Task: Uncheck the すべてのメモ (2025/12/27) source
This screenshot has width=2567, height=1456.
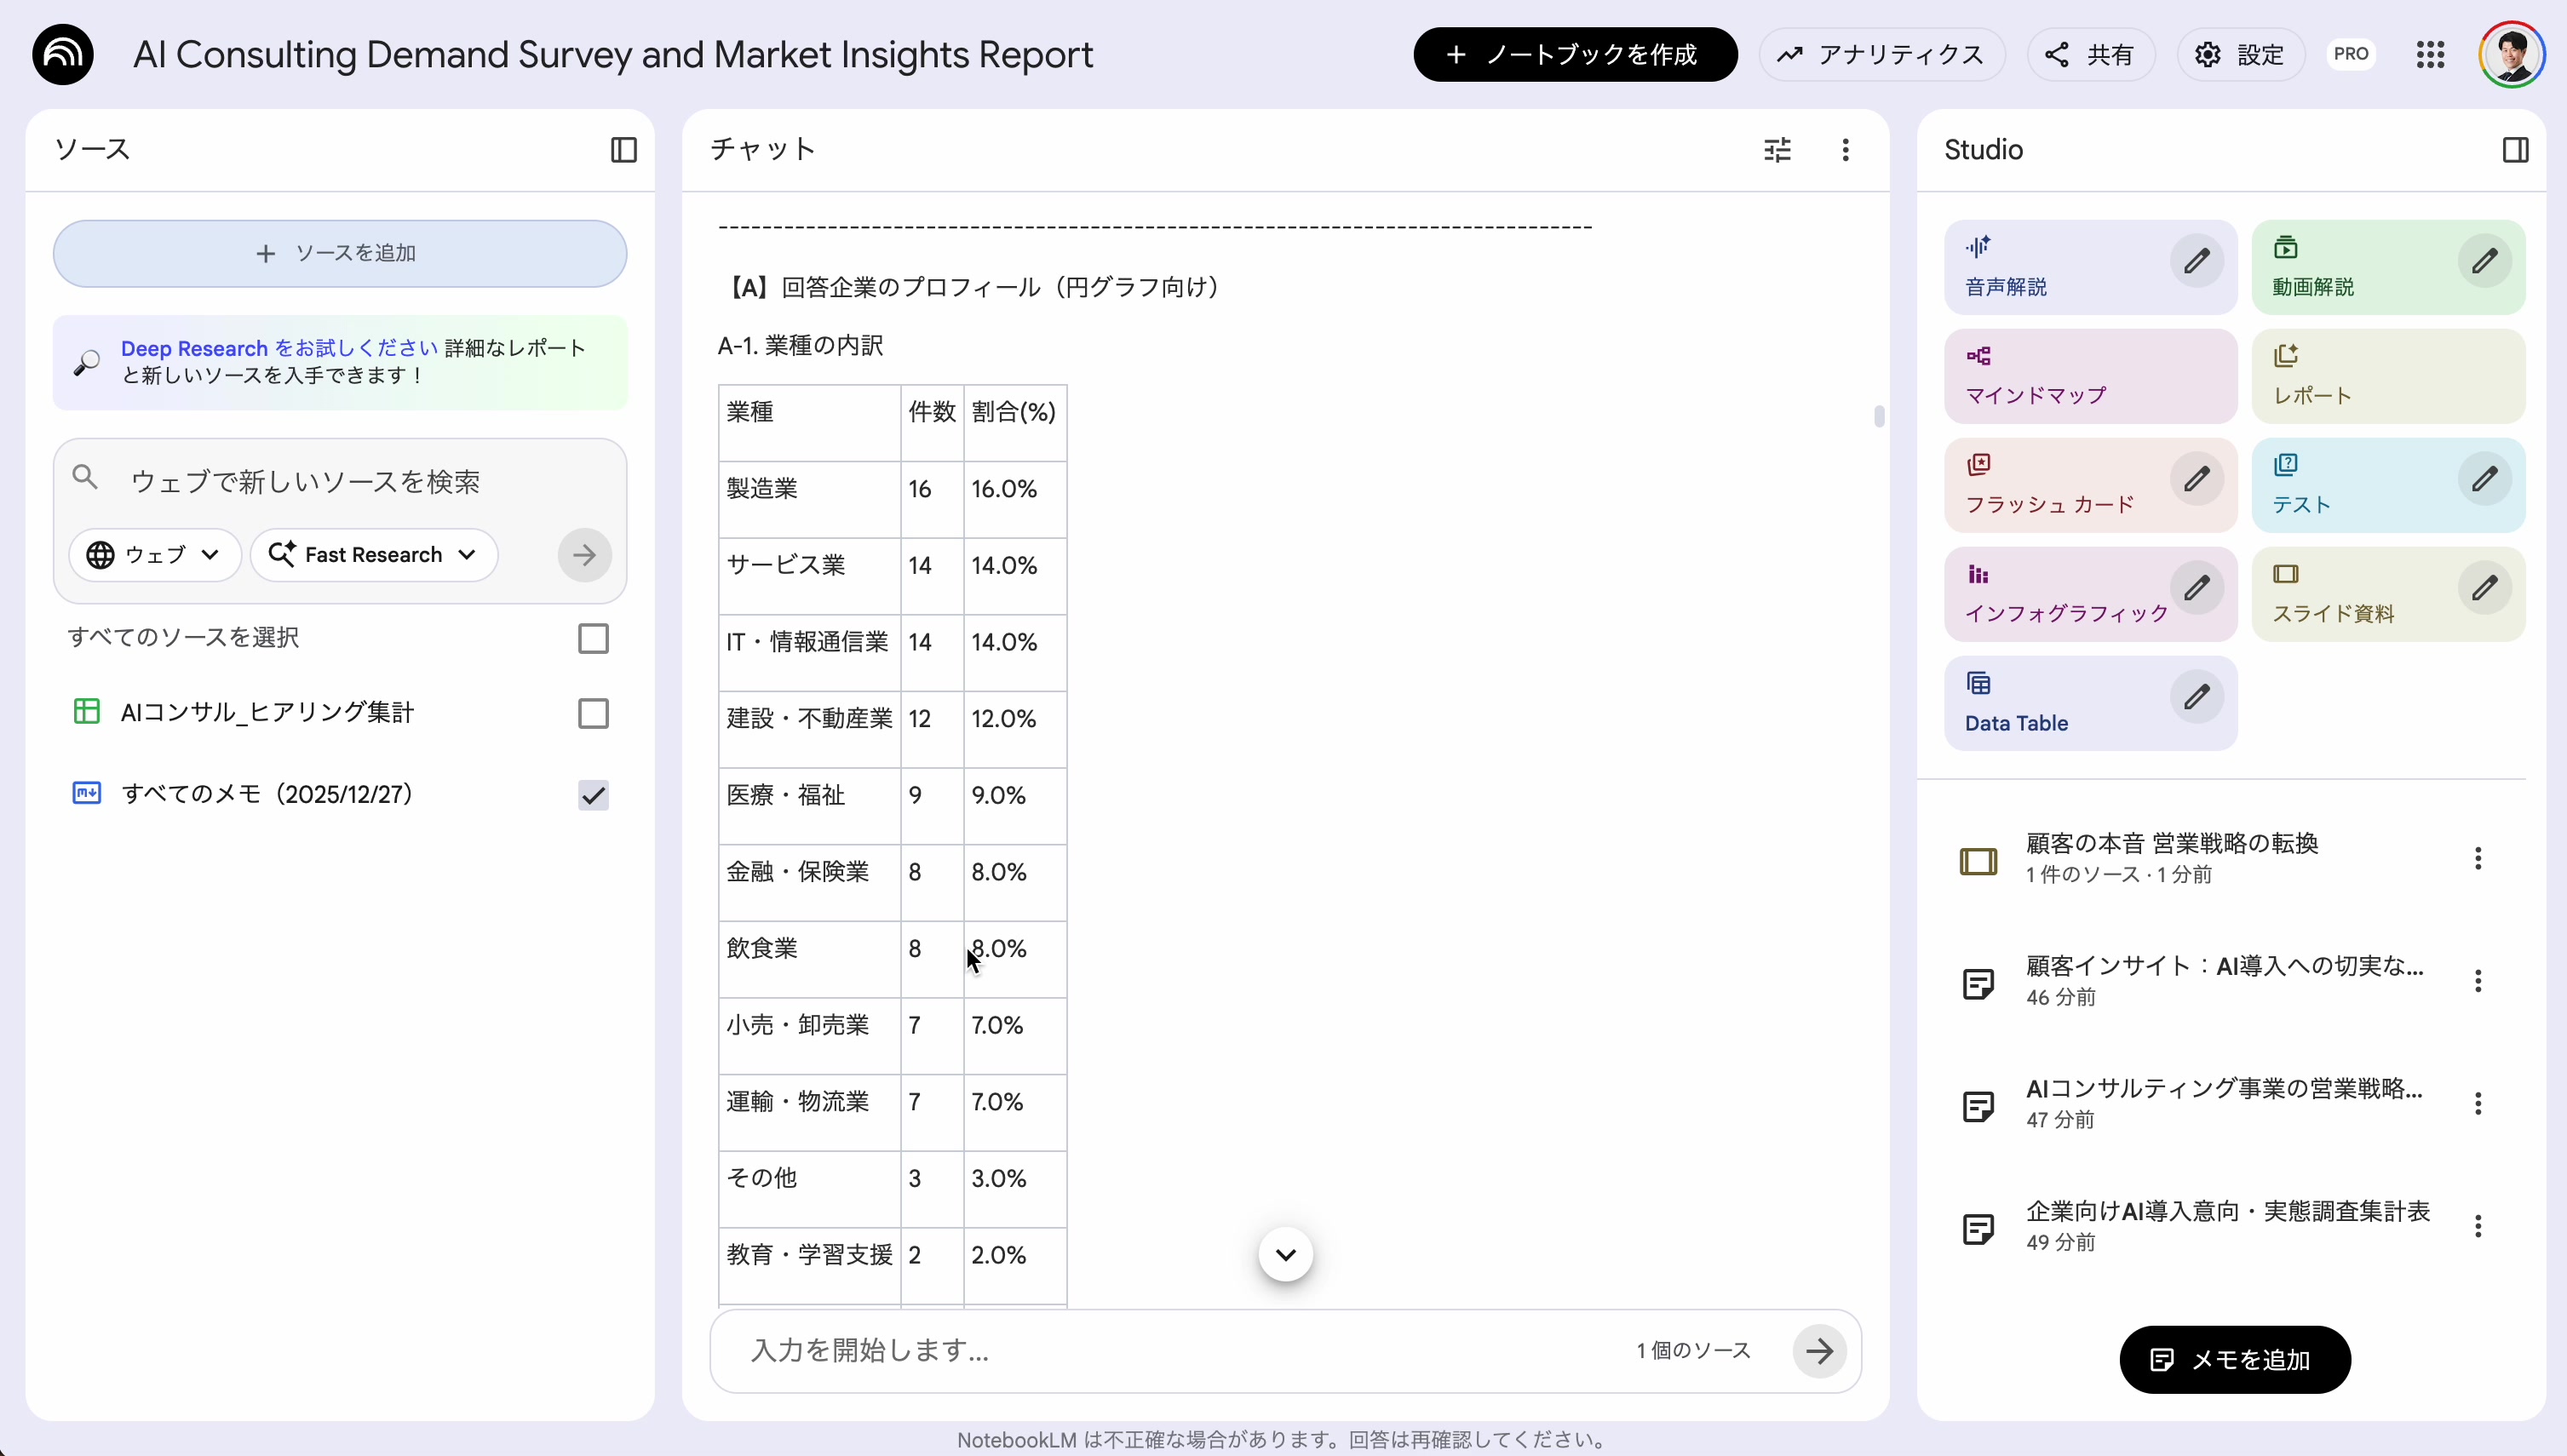Action: pos(592,795)
